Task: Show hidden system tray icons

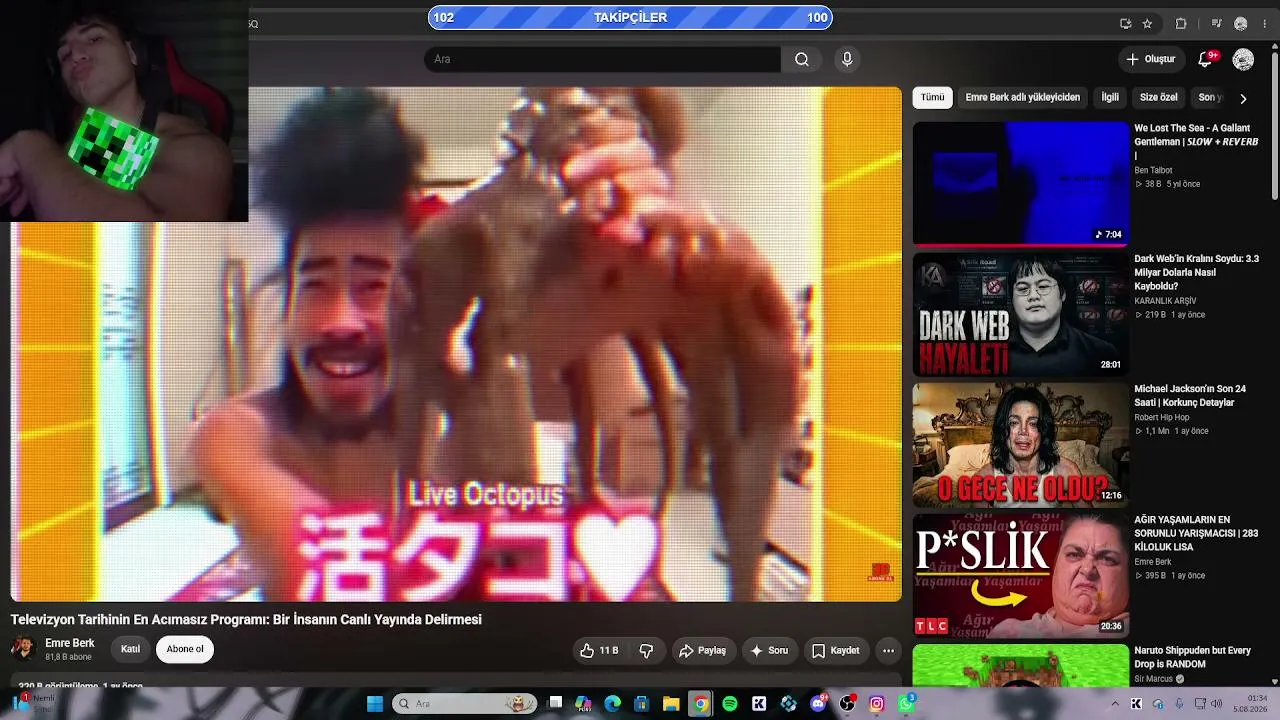Action: pos(1115,704)
